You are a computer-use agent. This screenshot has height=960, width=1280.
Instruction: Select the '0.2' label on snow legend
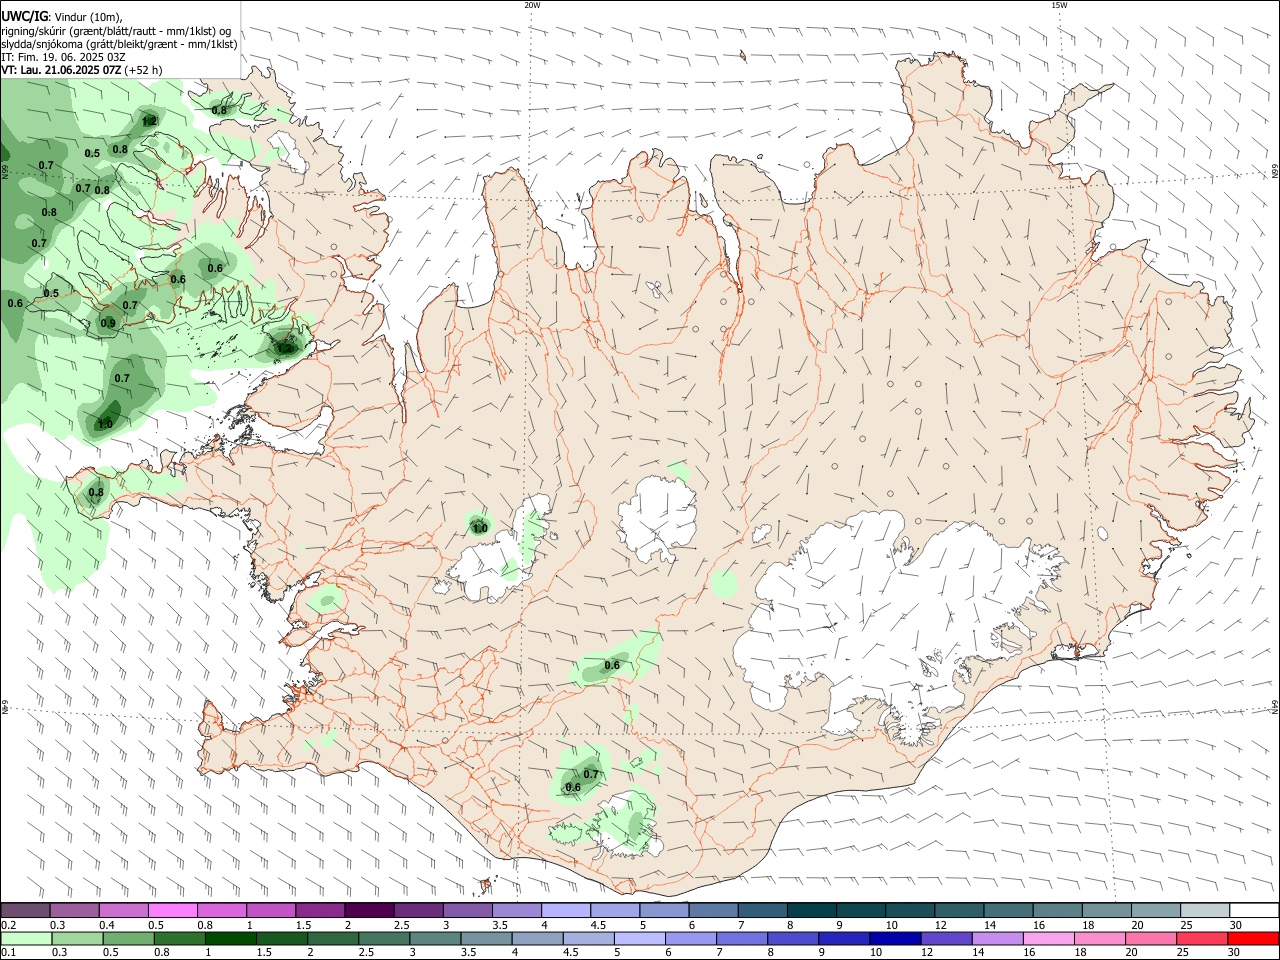point(8,925)
